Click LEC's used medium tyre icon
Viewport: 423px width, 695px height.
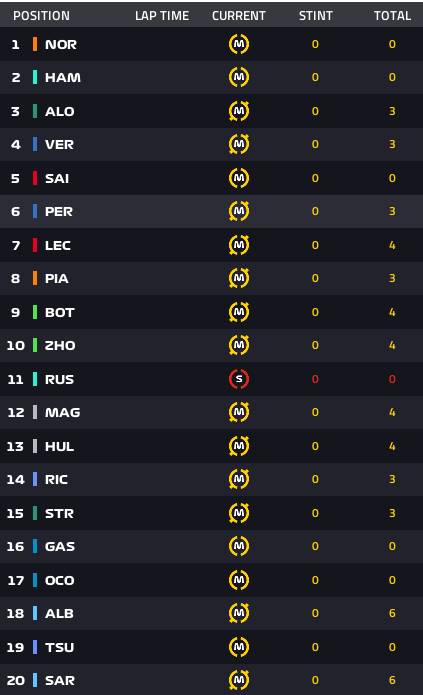(239, 245)
